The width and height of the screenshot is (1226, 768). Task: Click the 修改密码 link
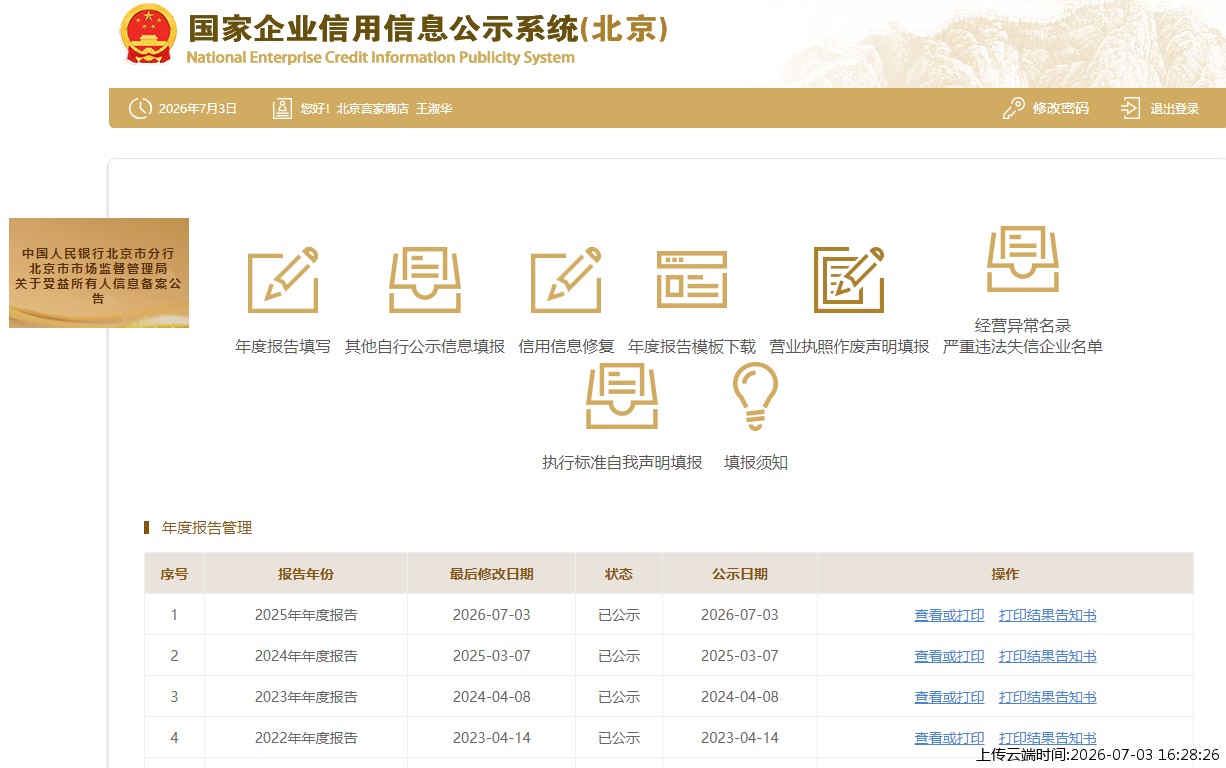click(1060, 108)
